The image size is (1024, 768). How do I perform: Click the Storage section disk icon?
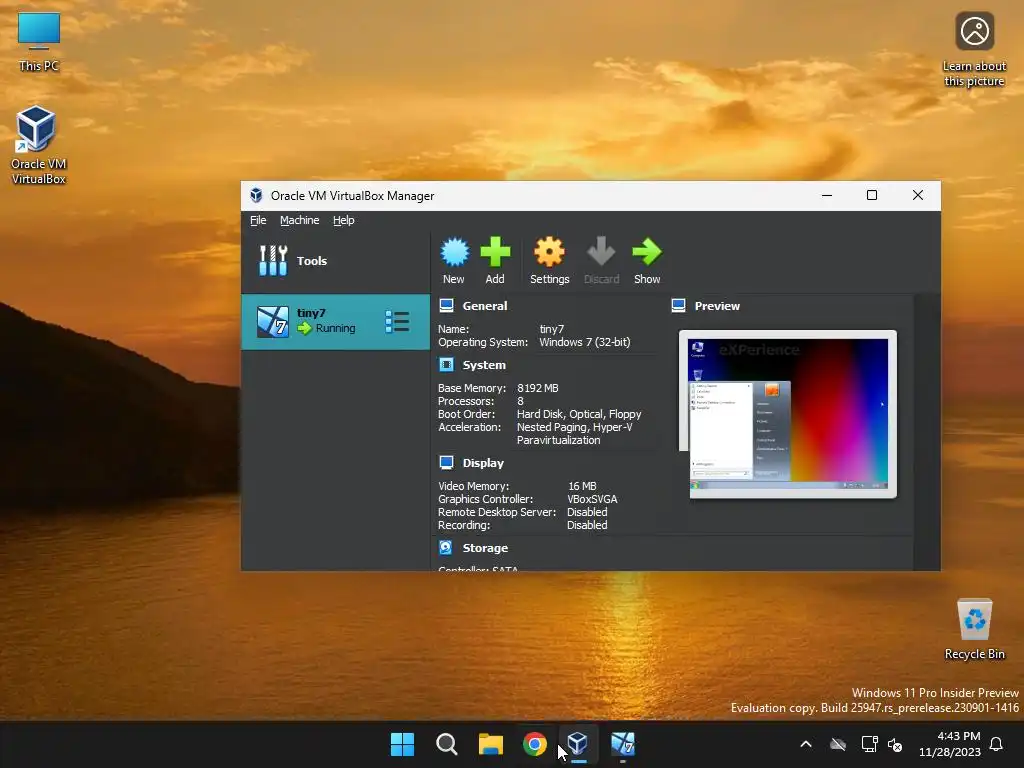click(446, 547)
